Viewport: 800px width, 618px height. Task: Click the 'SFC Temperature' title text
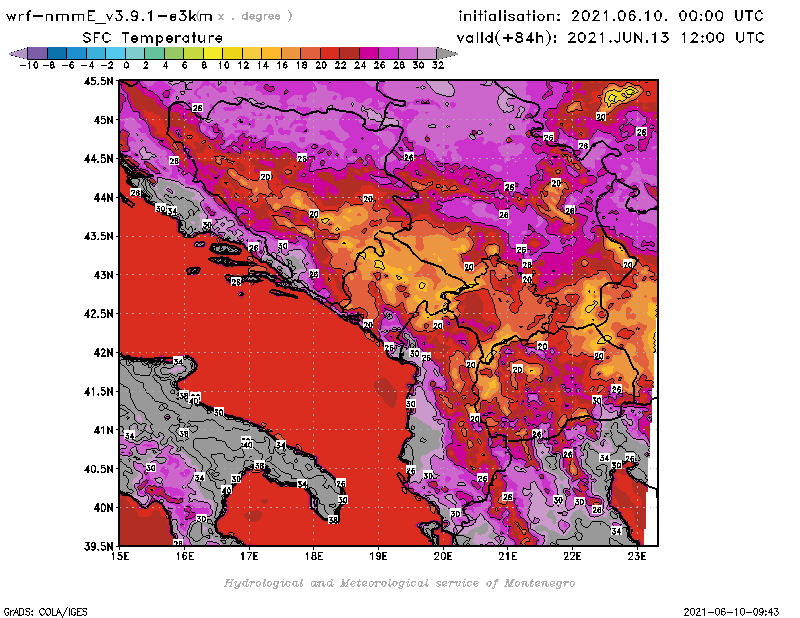[x=153, y=38]
